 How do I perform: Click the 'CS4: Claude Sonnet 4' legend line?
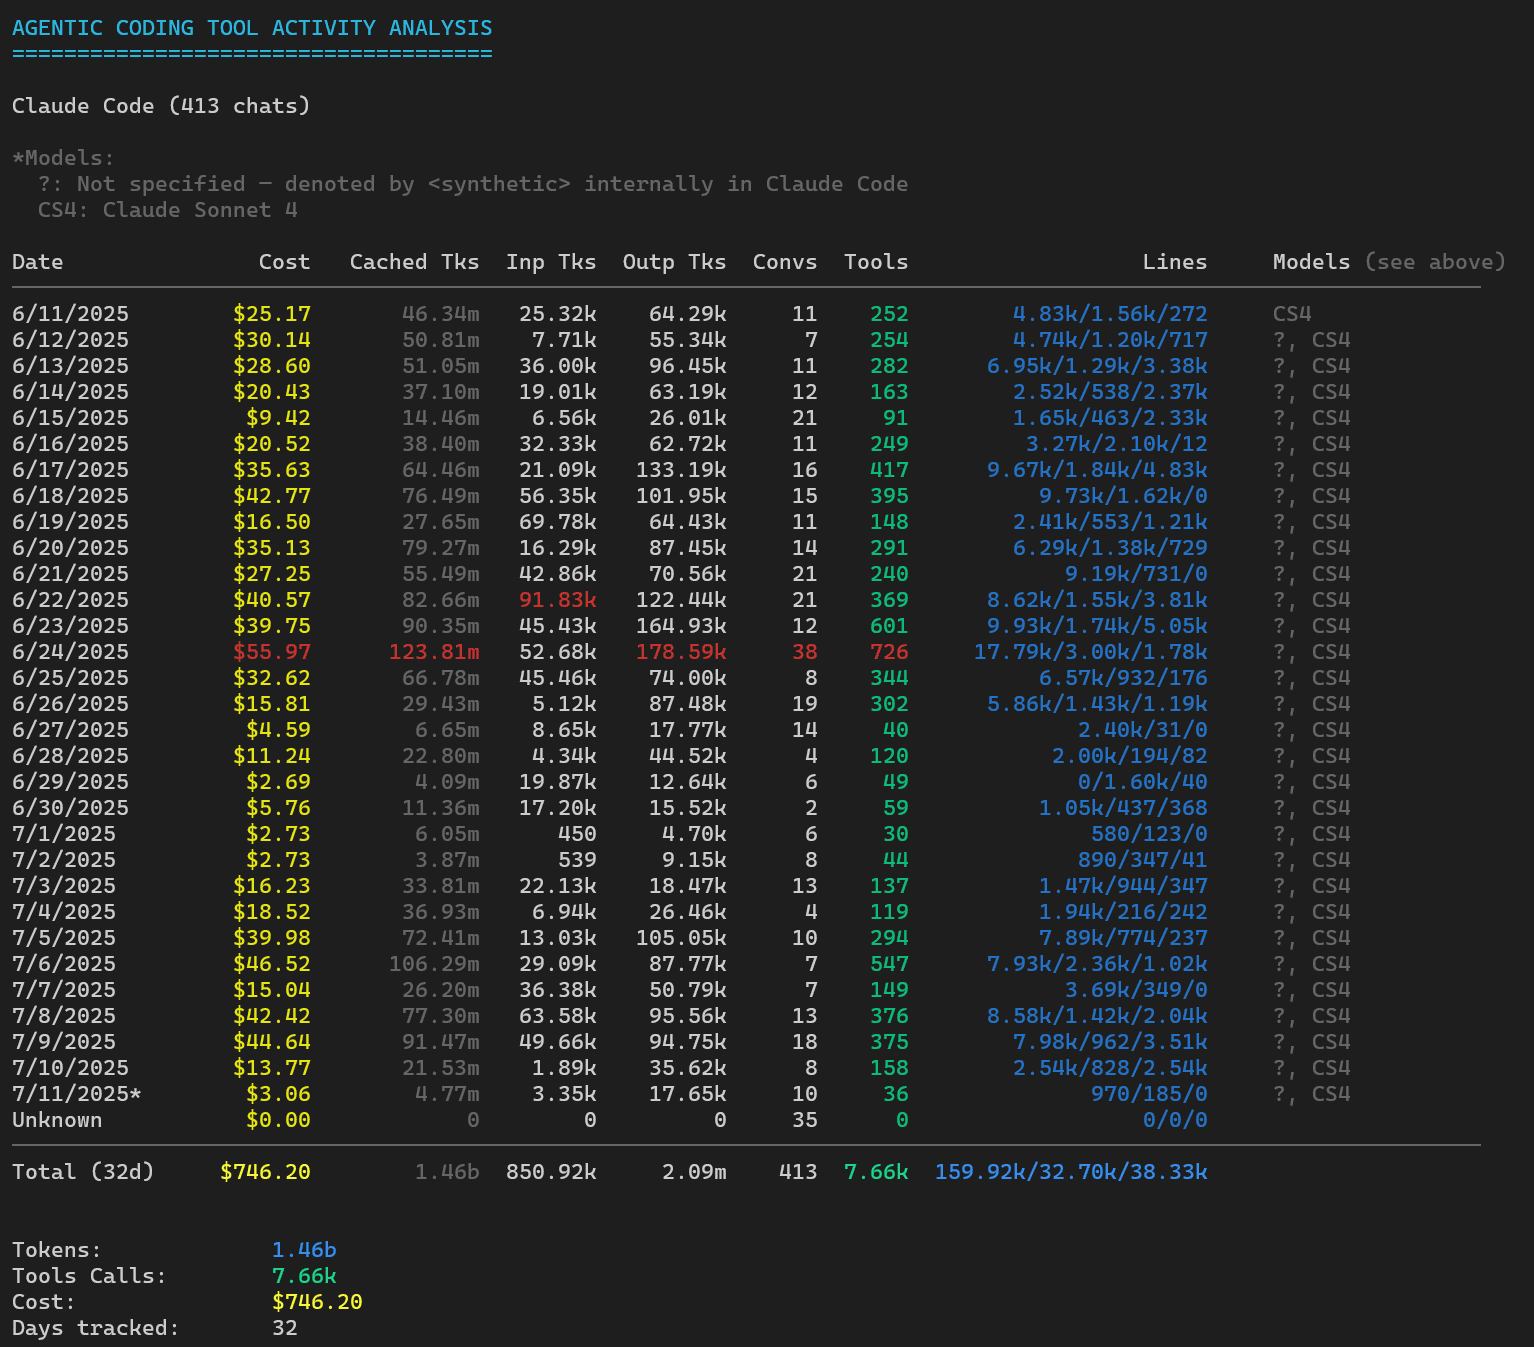pyautogui.click(x=168, y=210)
